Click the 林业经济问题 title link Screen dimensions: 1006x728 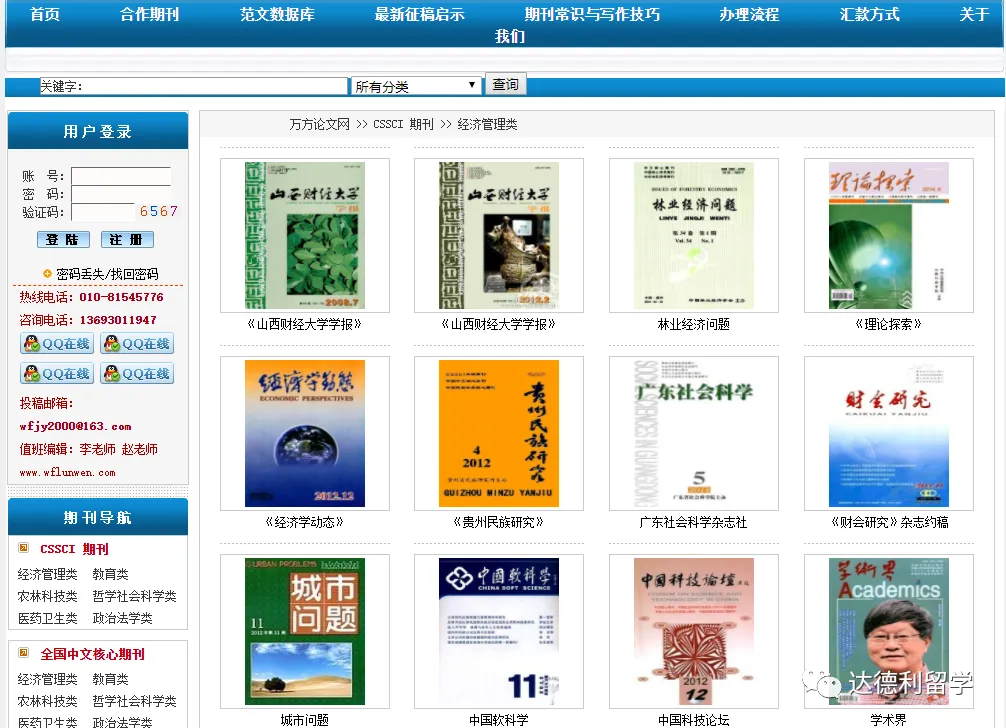coord(694,325)
